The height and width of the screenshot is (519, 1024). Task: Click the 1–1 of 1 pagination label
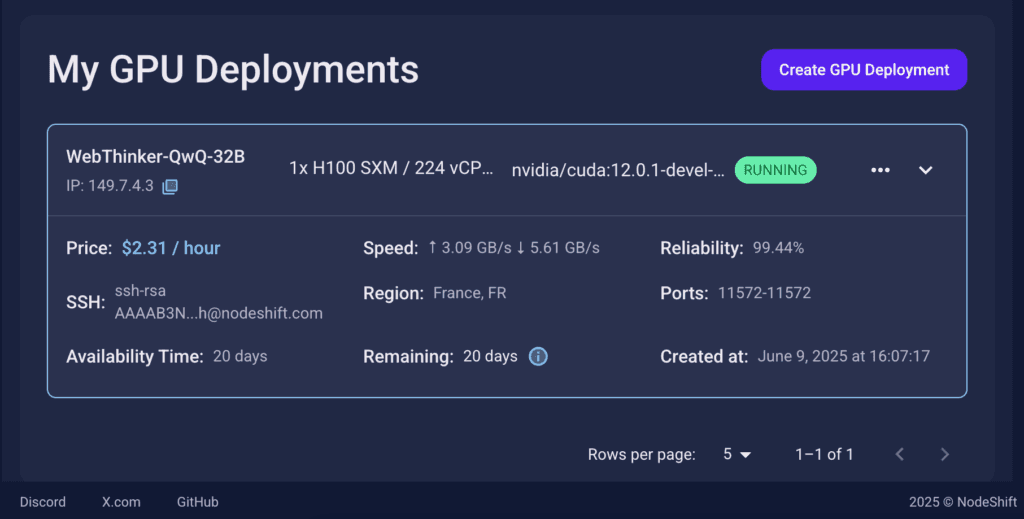824,454
